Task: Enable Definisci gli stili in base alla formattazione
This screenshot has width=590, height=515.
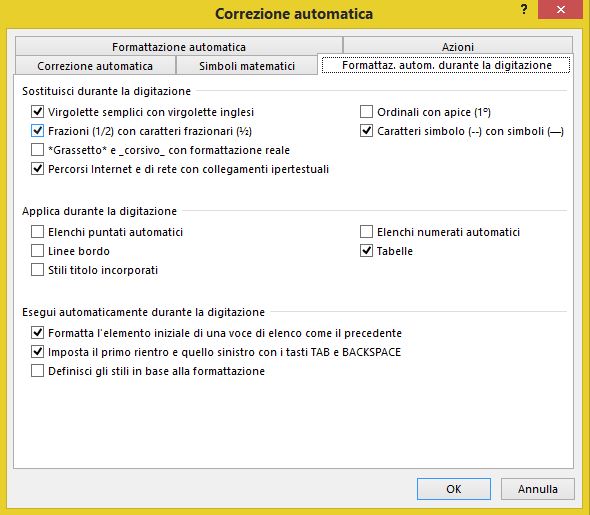Action: coord(37,371)
